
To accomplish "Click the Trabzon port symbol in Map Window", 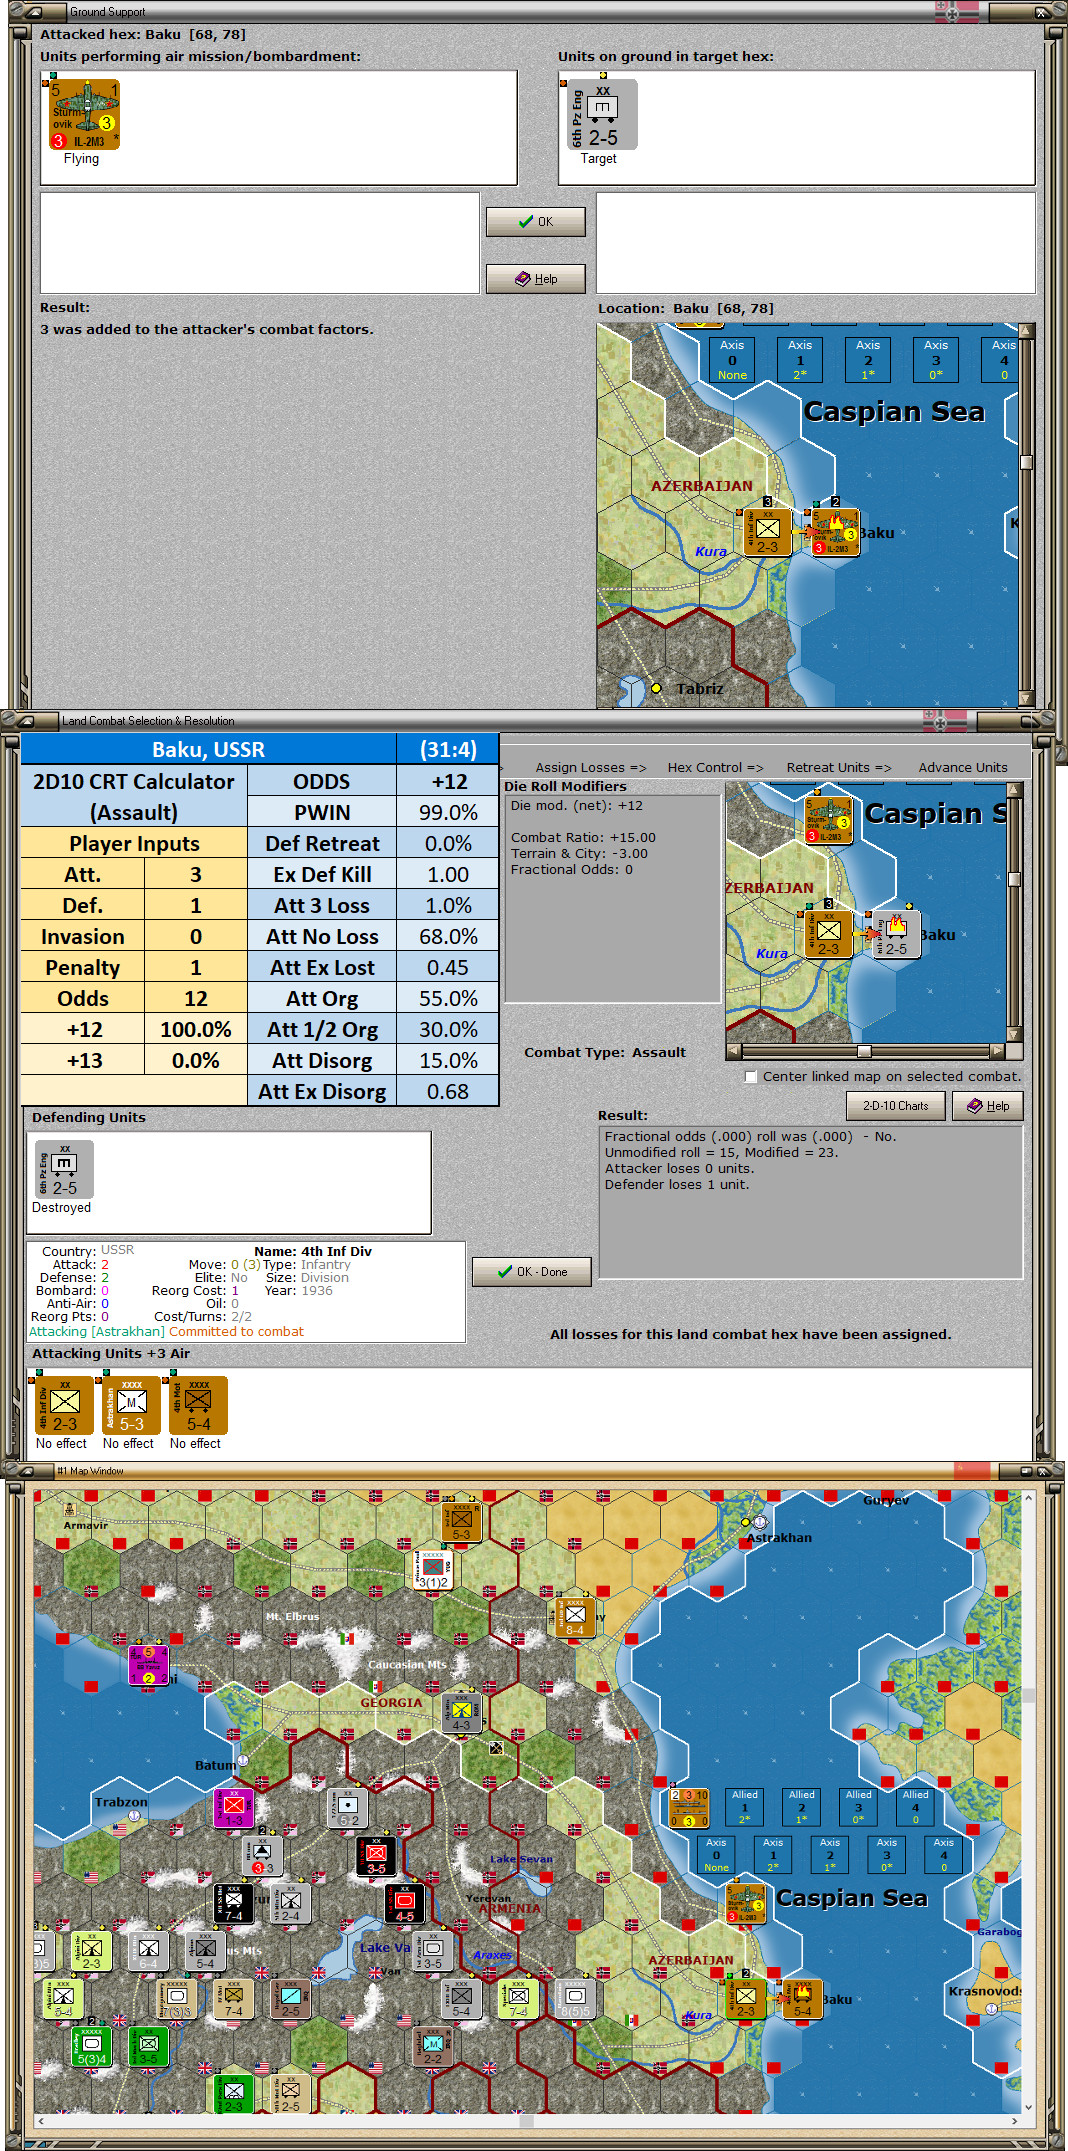I will point(133,1816).
